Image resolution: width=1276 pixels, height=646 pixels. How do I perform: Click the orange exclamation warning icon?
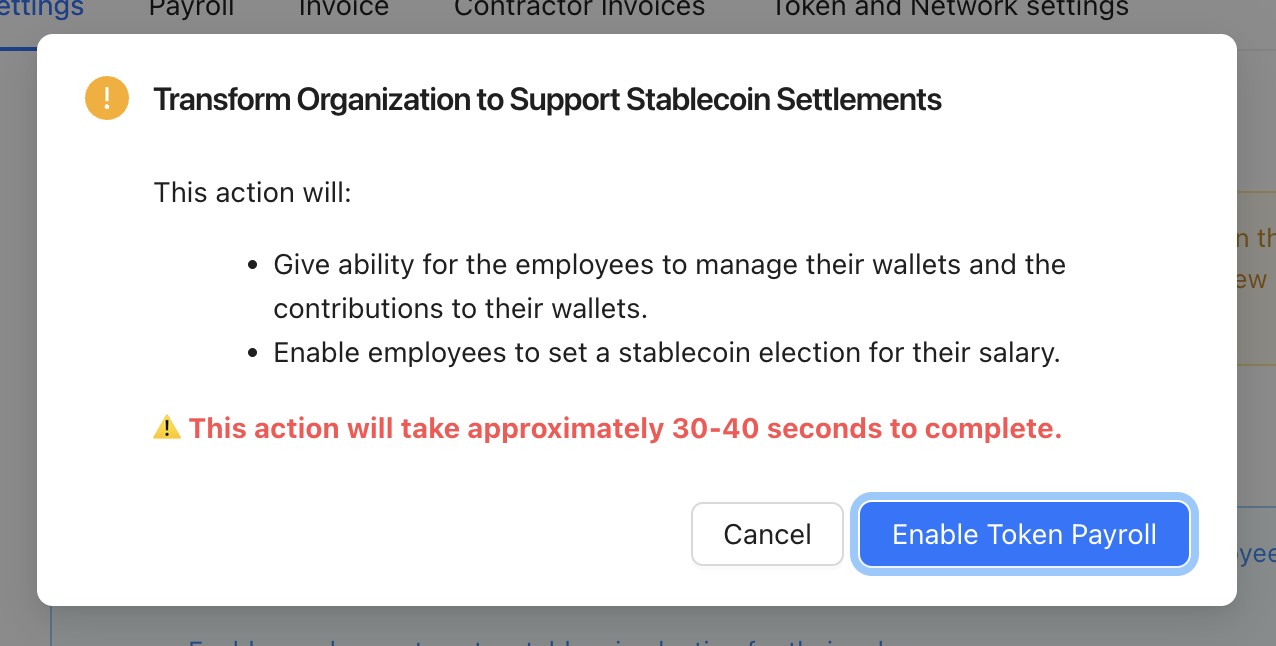tap(107, 99)
